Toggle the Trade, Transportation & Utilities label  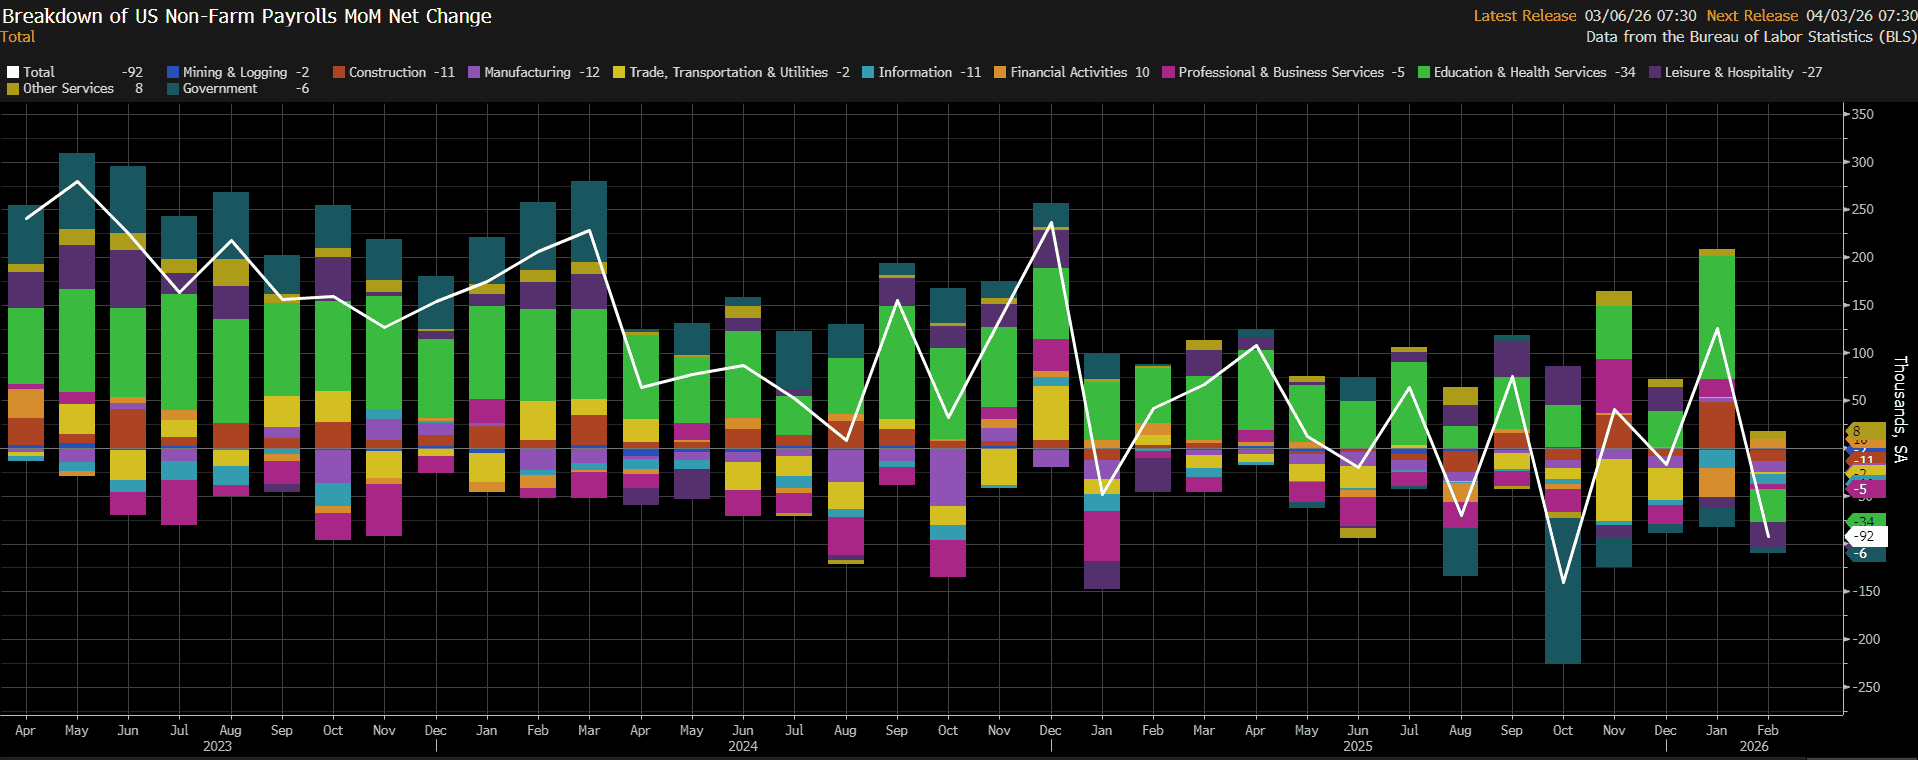coord(728,72)
